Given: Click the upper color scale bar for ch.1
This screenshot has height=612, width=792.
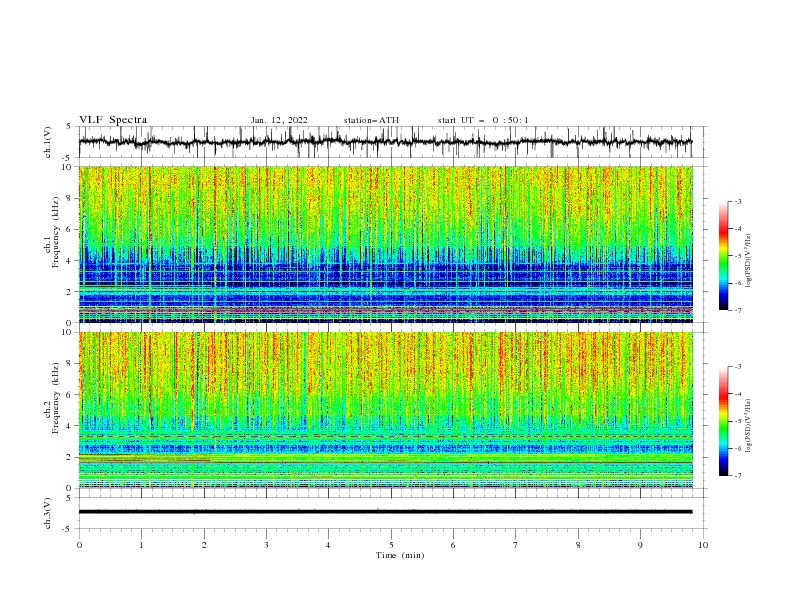Looking at the screenshot, I should pos(724,255).
